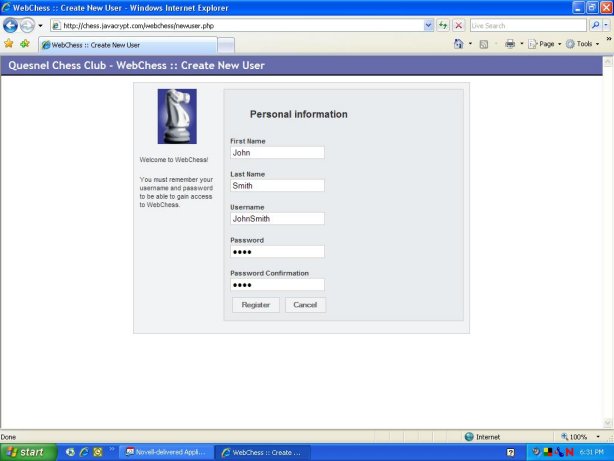The width and height of the screenshot is (614, 461).
Task: Open a new blank tab
Action: coord(226,45)
